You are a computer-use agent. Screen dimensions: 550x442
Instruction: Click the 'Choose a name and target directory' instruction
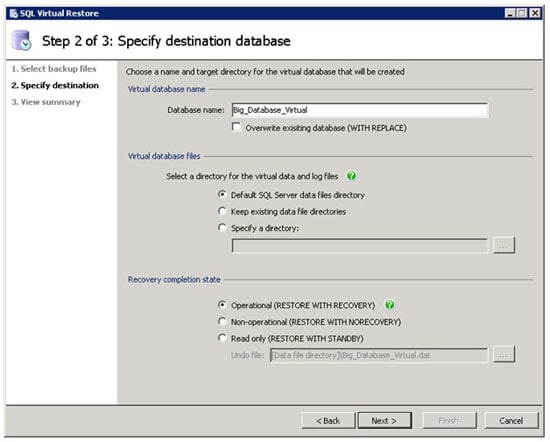pos(265,72)
